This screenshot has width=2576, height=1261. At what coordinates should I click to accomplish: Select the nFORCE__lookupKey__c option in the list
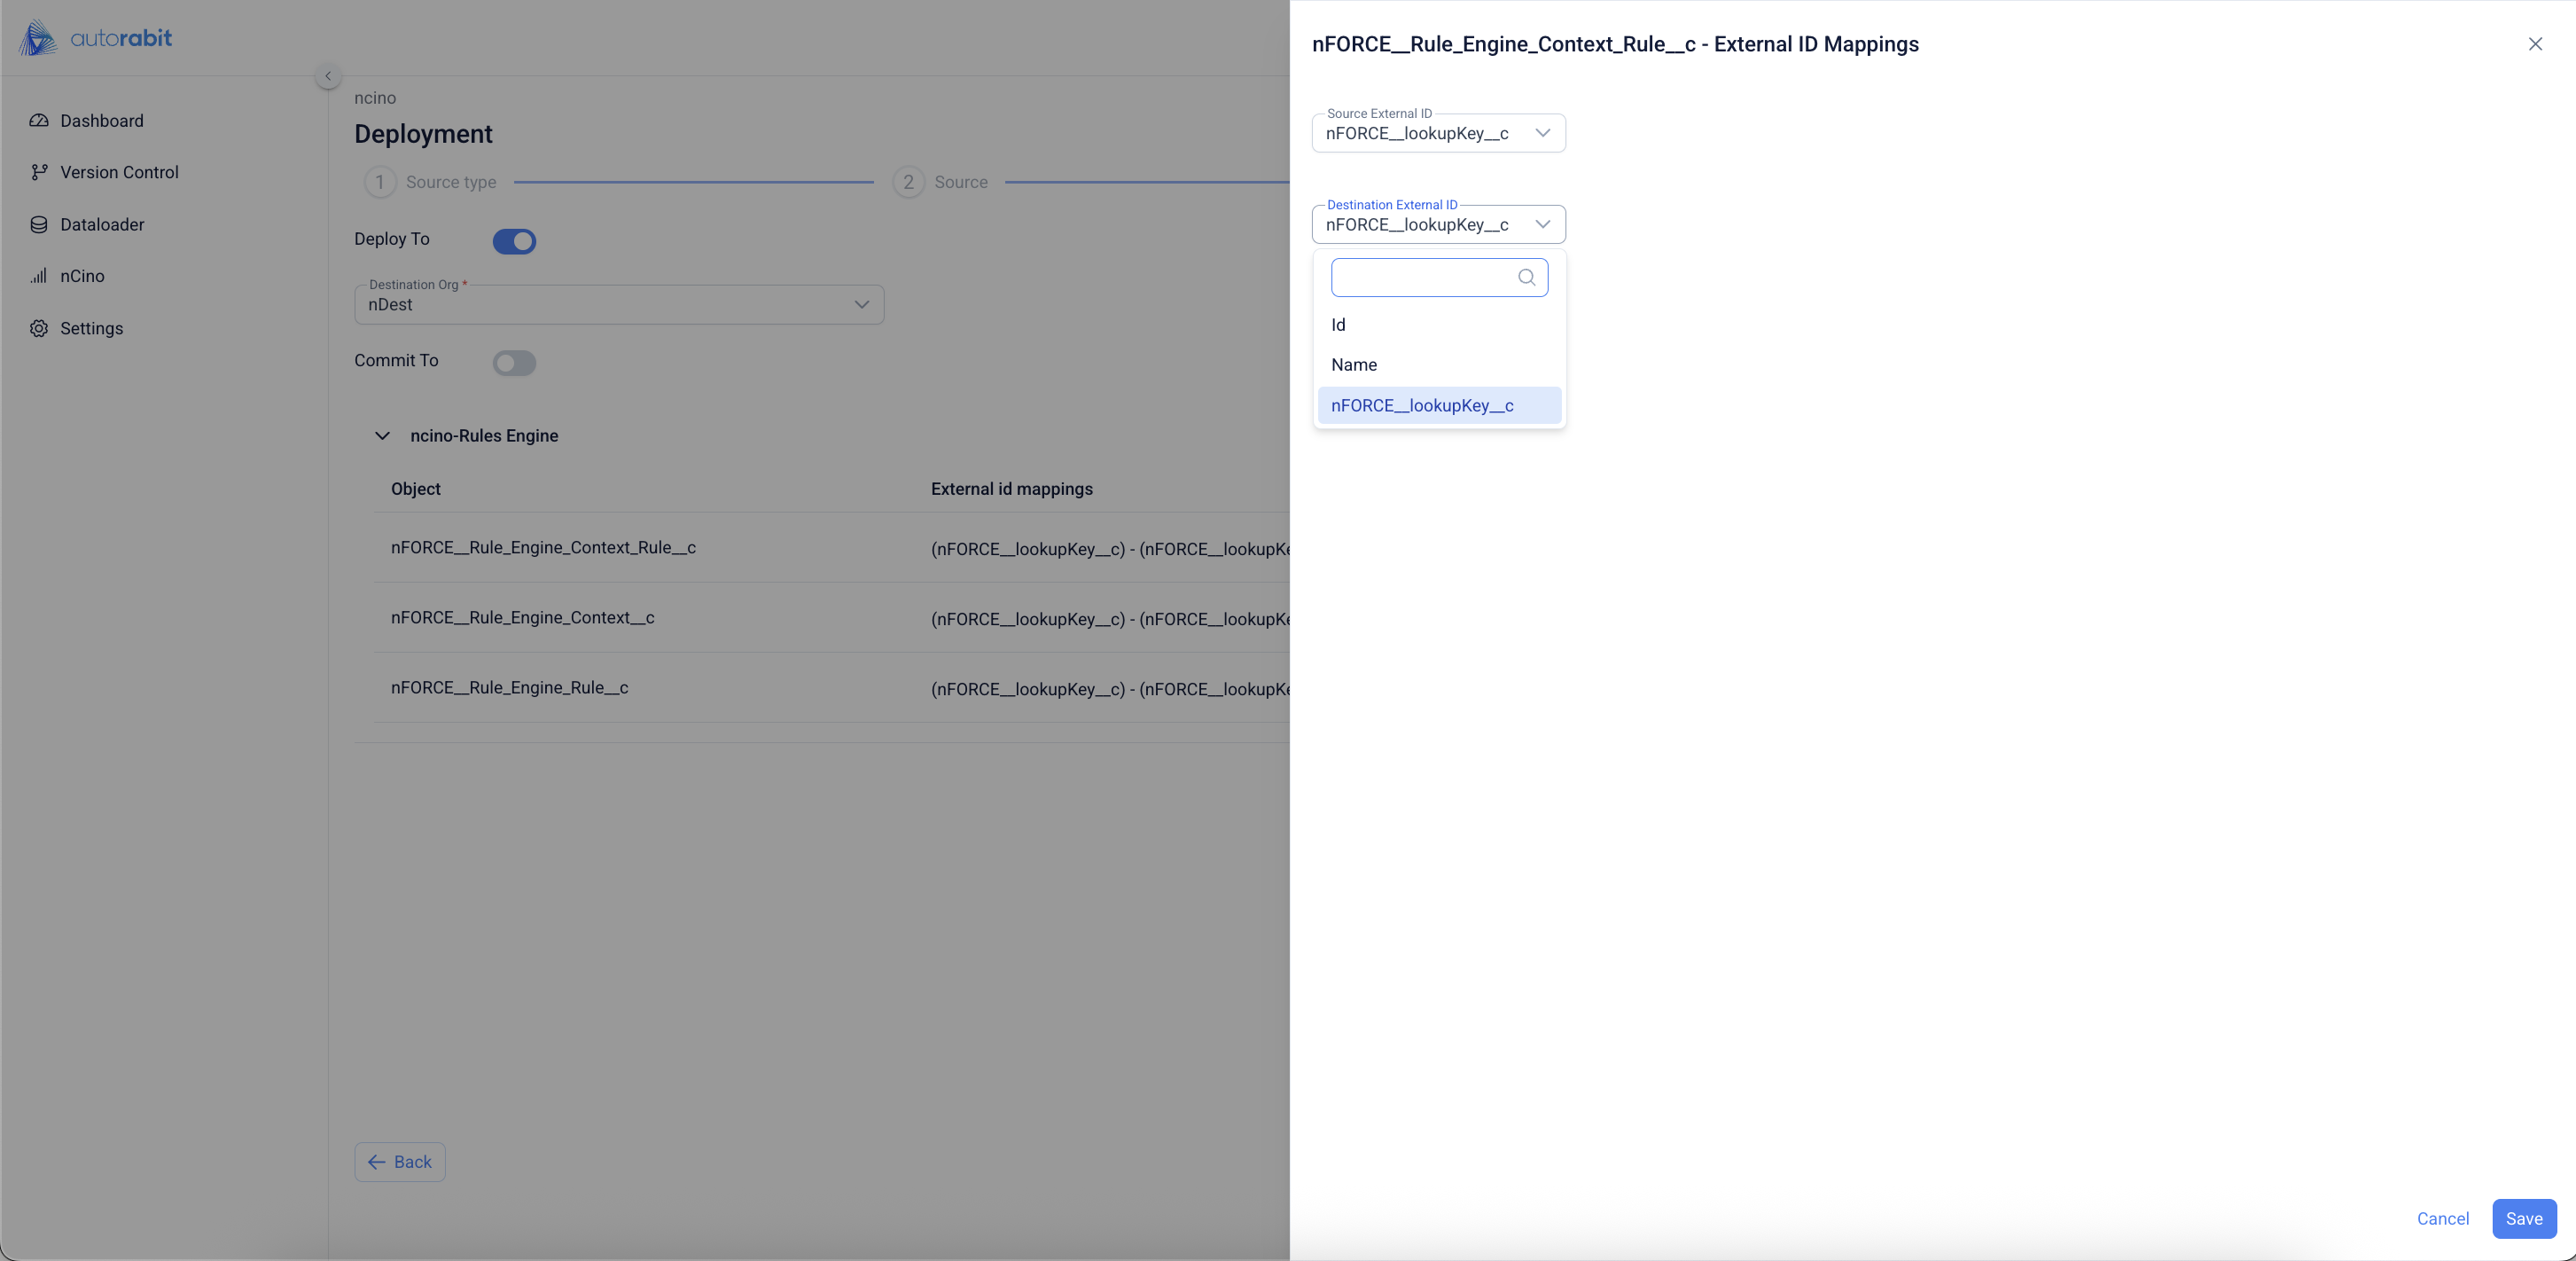tap(1422, 406)
